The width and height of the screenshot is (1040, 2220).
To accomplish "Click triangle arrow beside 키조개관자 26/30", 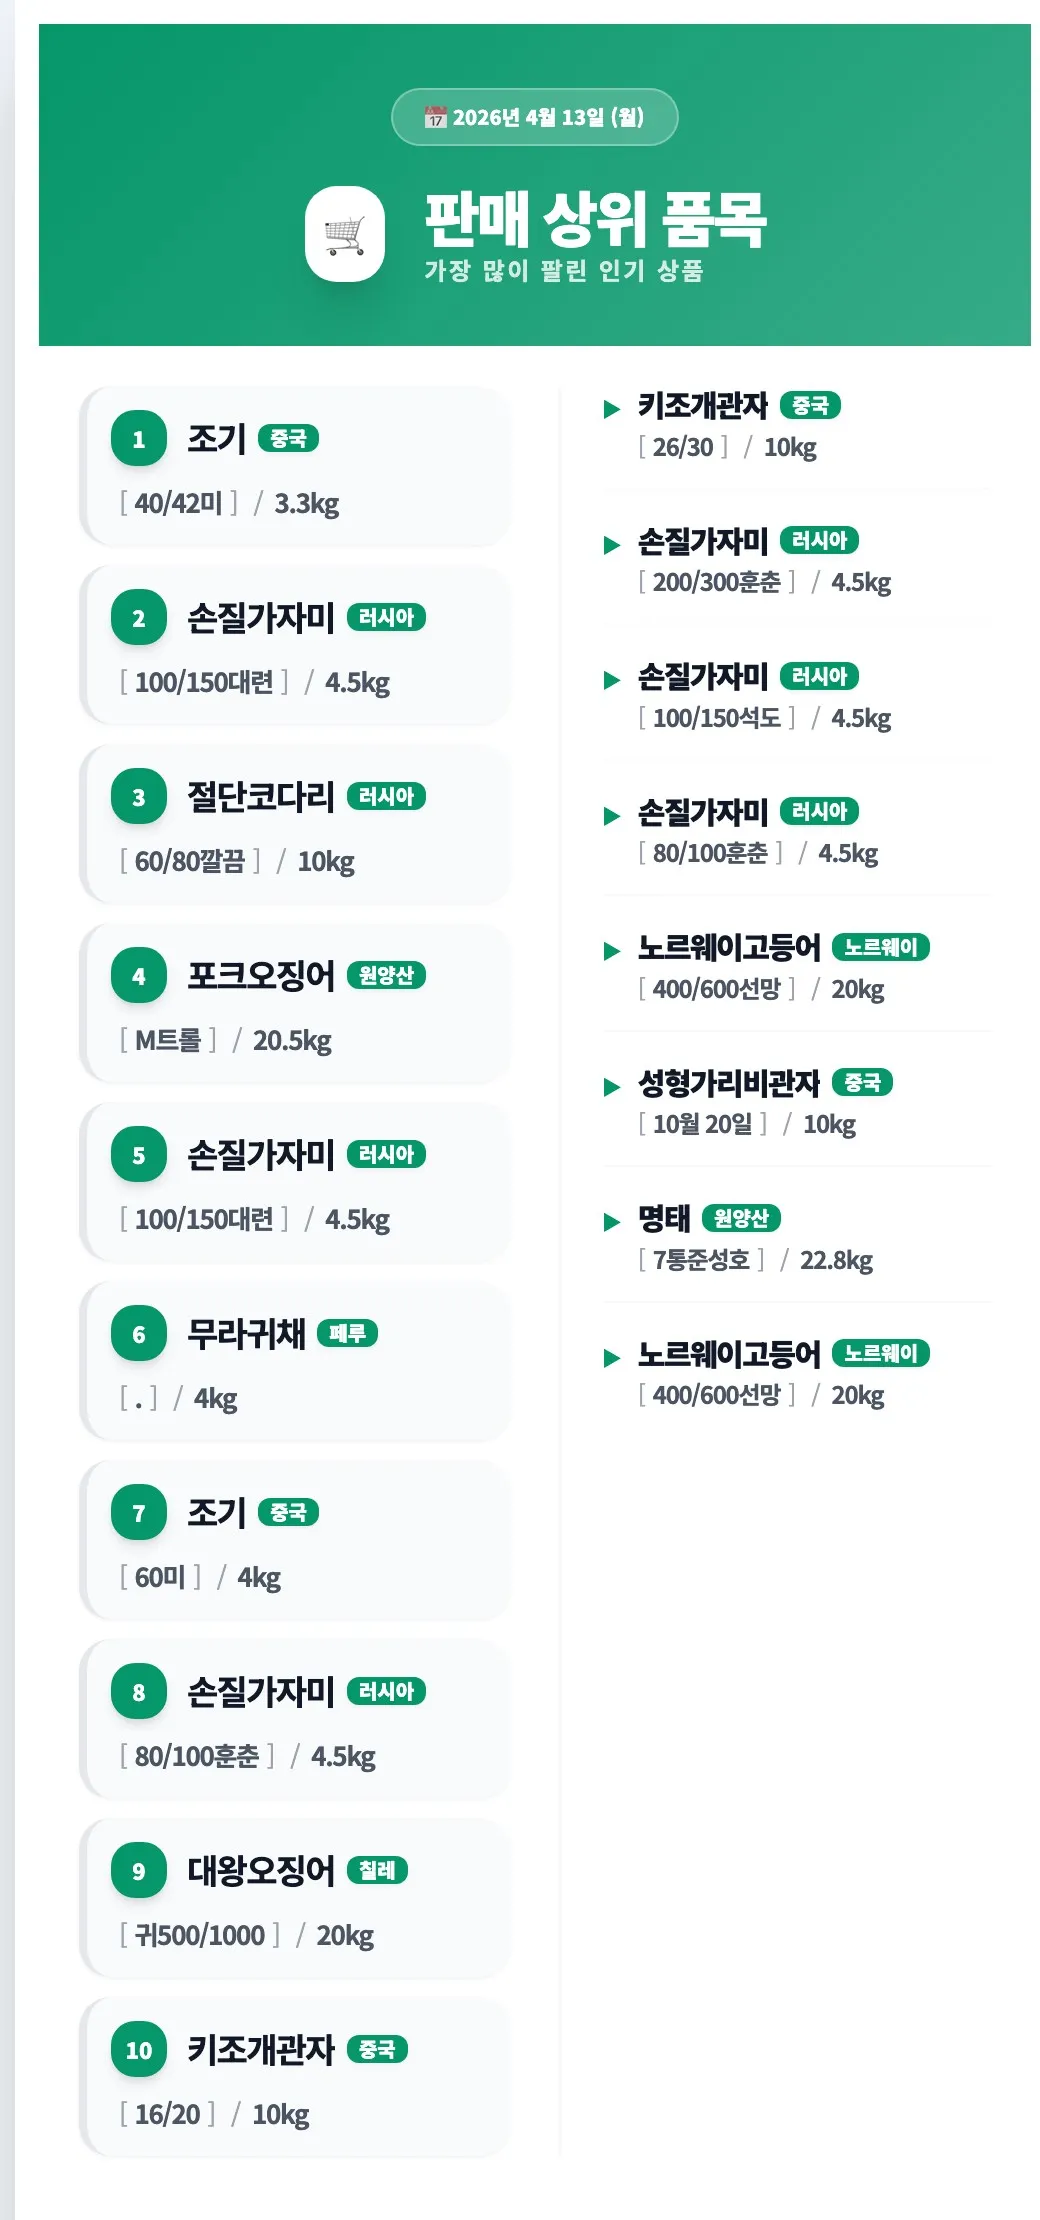I will [x=612, y=409].
